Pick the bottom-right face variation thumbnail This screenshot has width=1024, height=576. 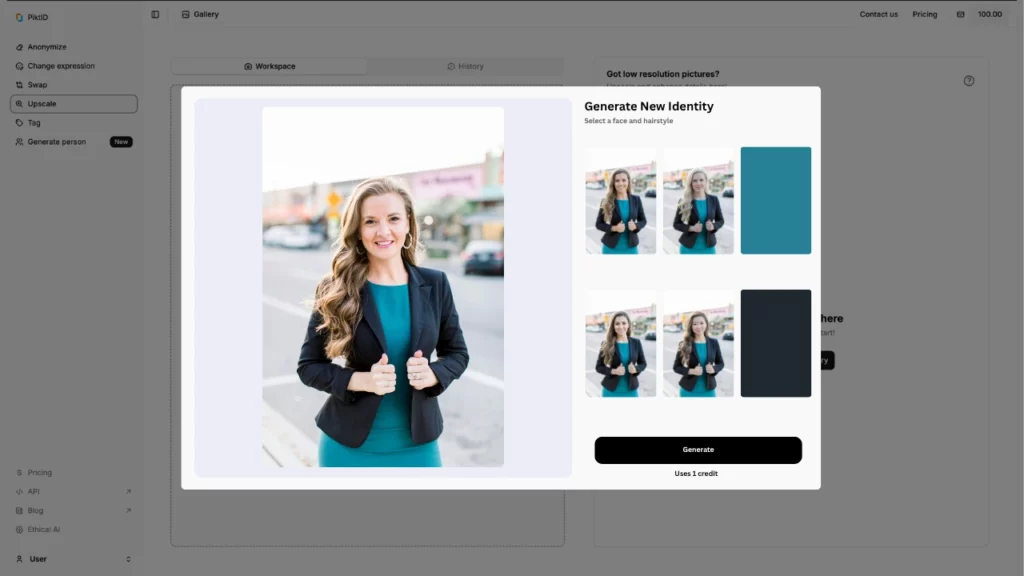pyautogui.click(x=698, y=343)
